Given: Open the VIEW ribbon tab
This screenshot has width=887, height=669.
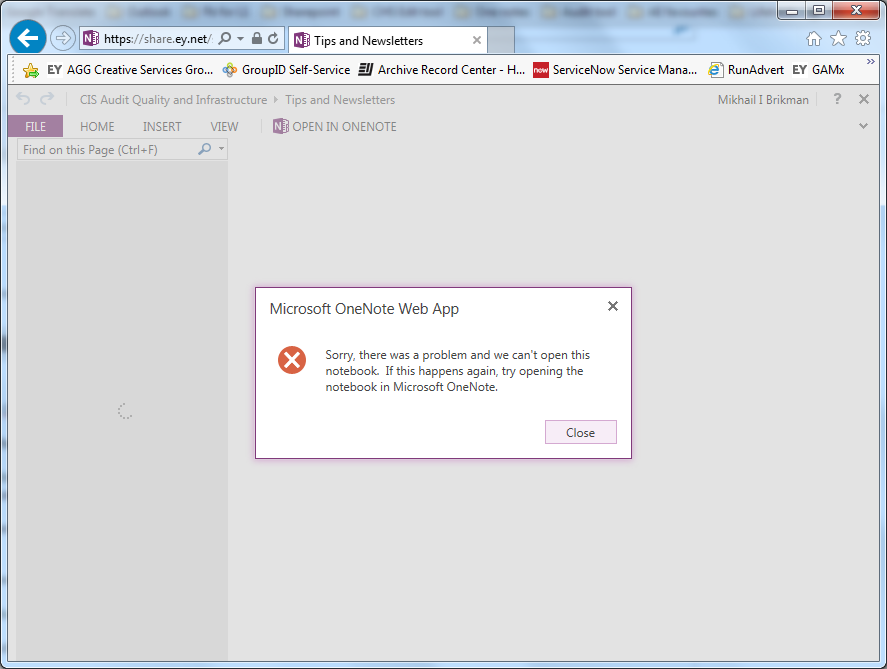Looking at the screenshot, I should click(224, 127).
